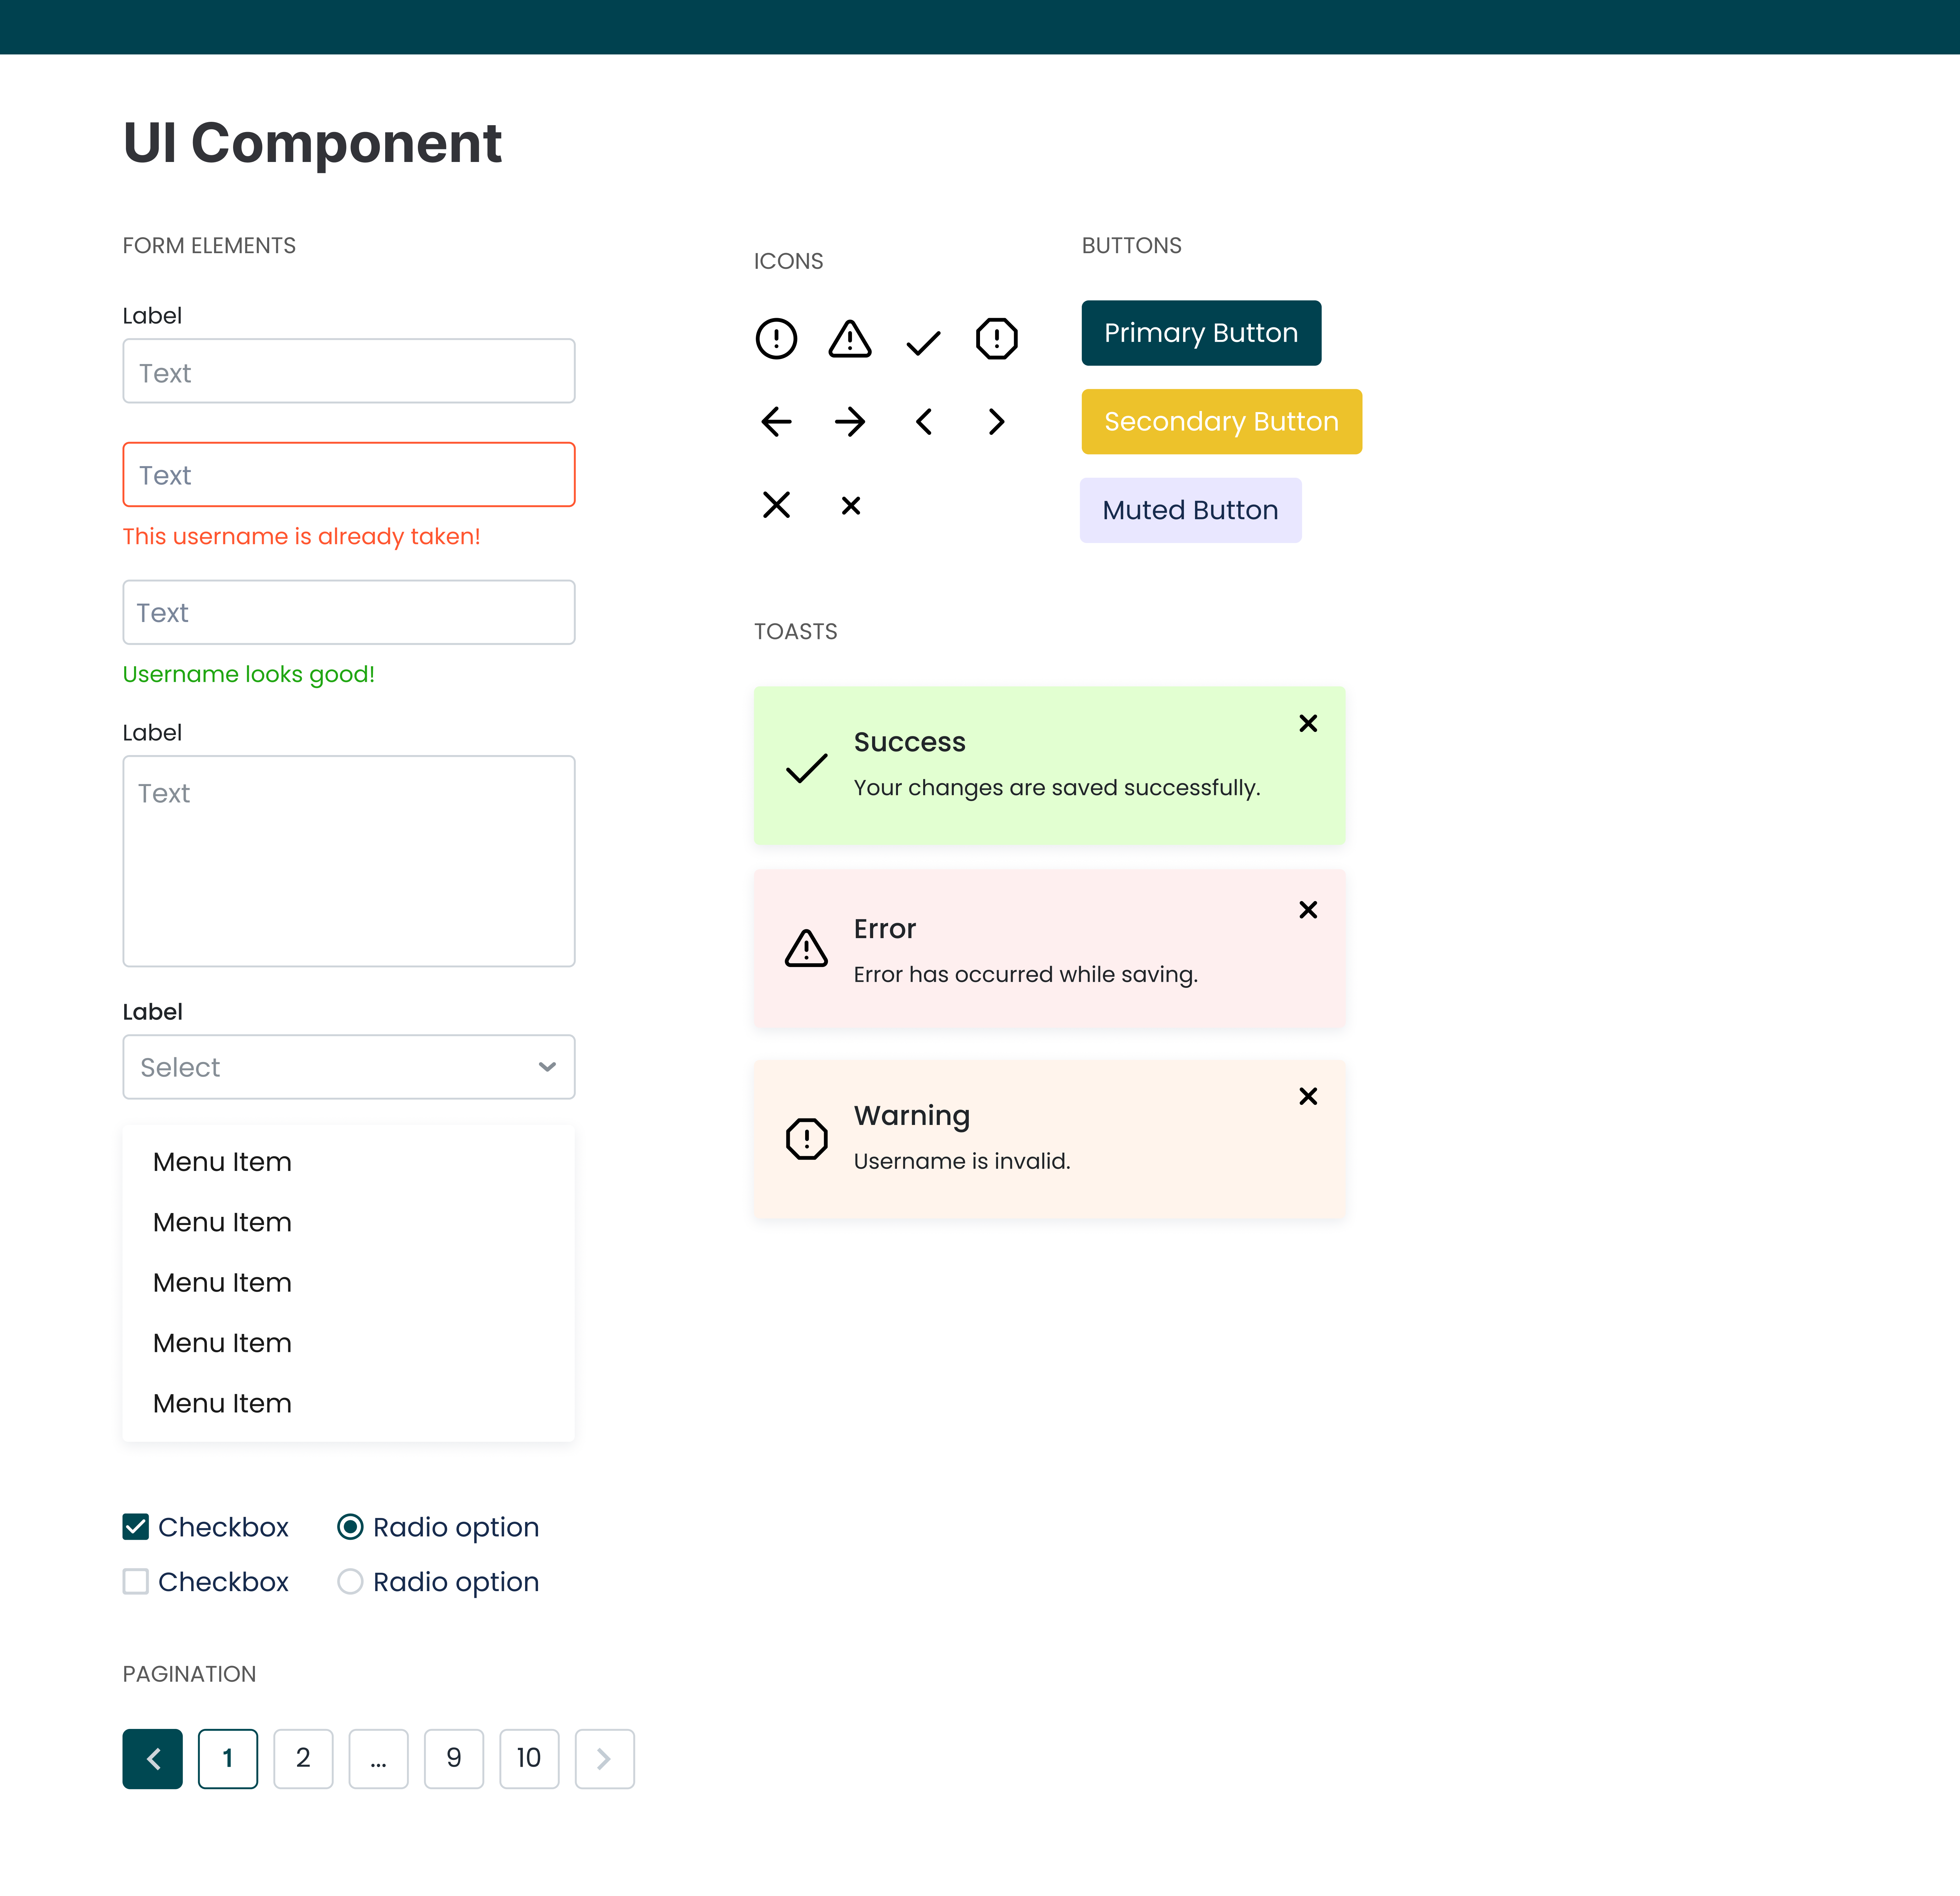
Task: Click the selected Radio option
Action: (x=350, y=1527)
